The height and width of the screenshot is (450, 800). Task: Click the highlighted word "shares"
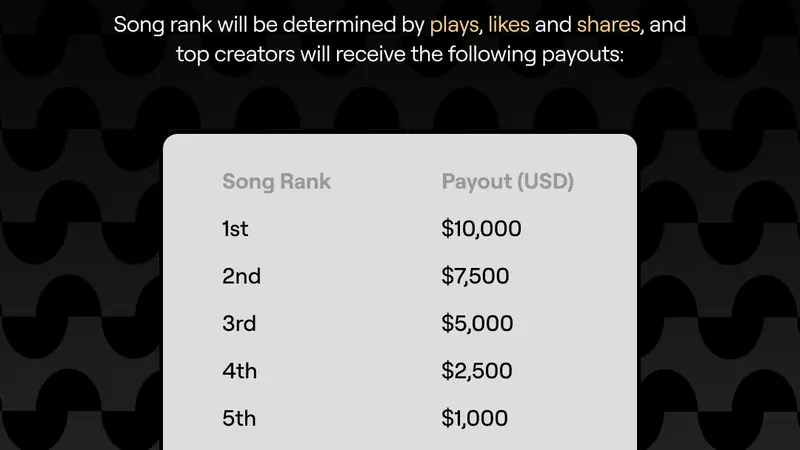(x=607, y=24)
